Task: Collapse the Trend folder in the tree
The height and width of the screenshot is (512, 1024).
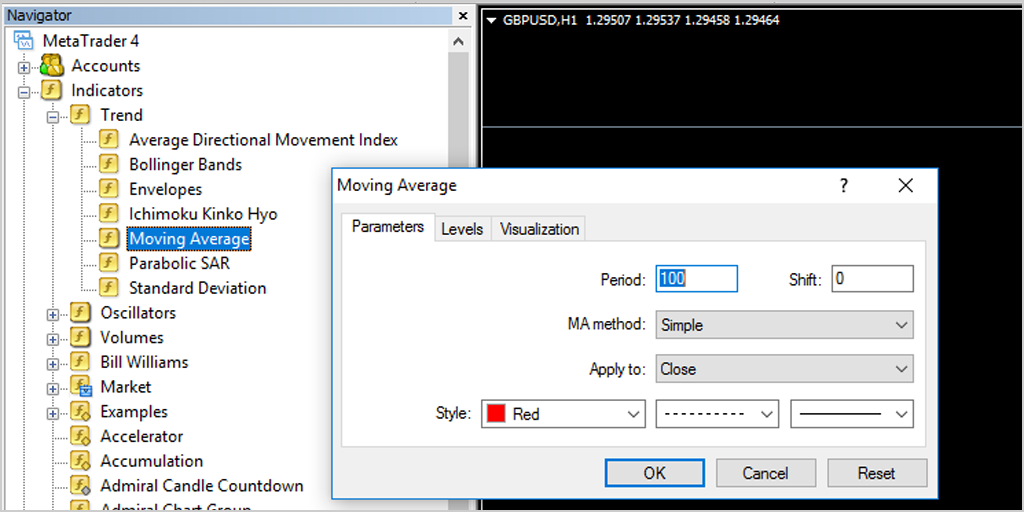Action: click(53, 116)
